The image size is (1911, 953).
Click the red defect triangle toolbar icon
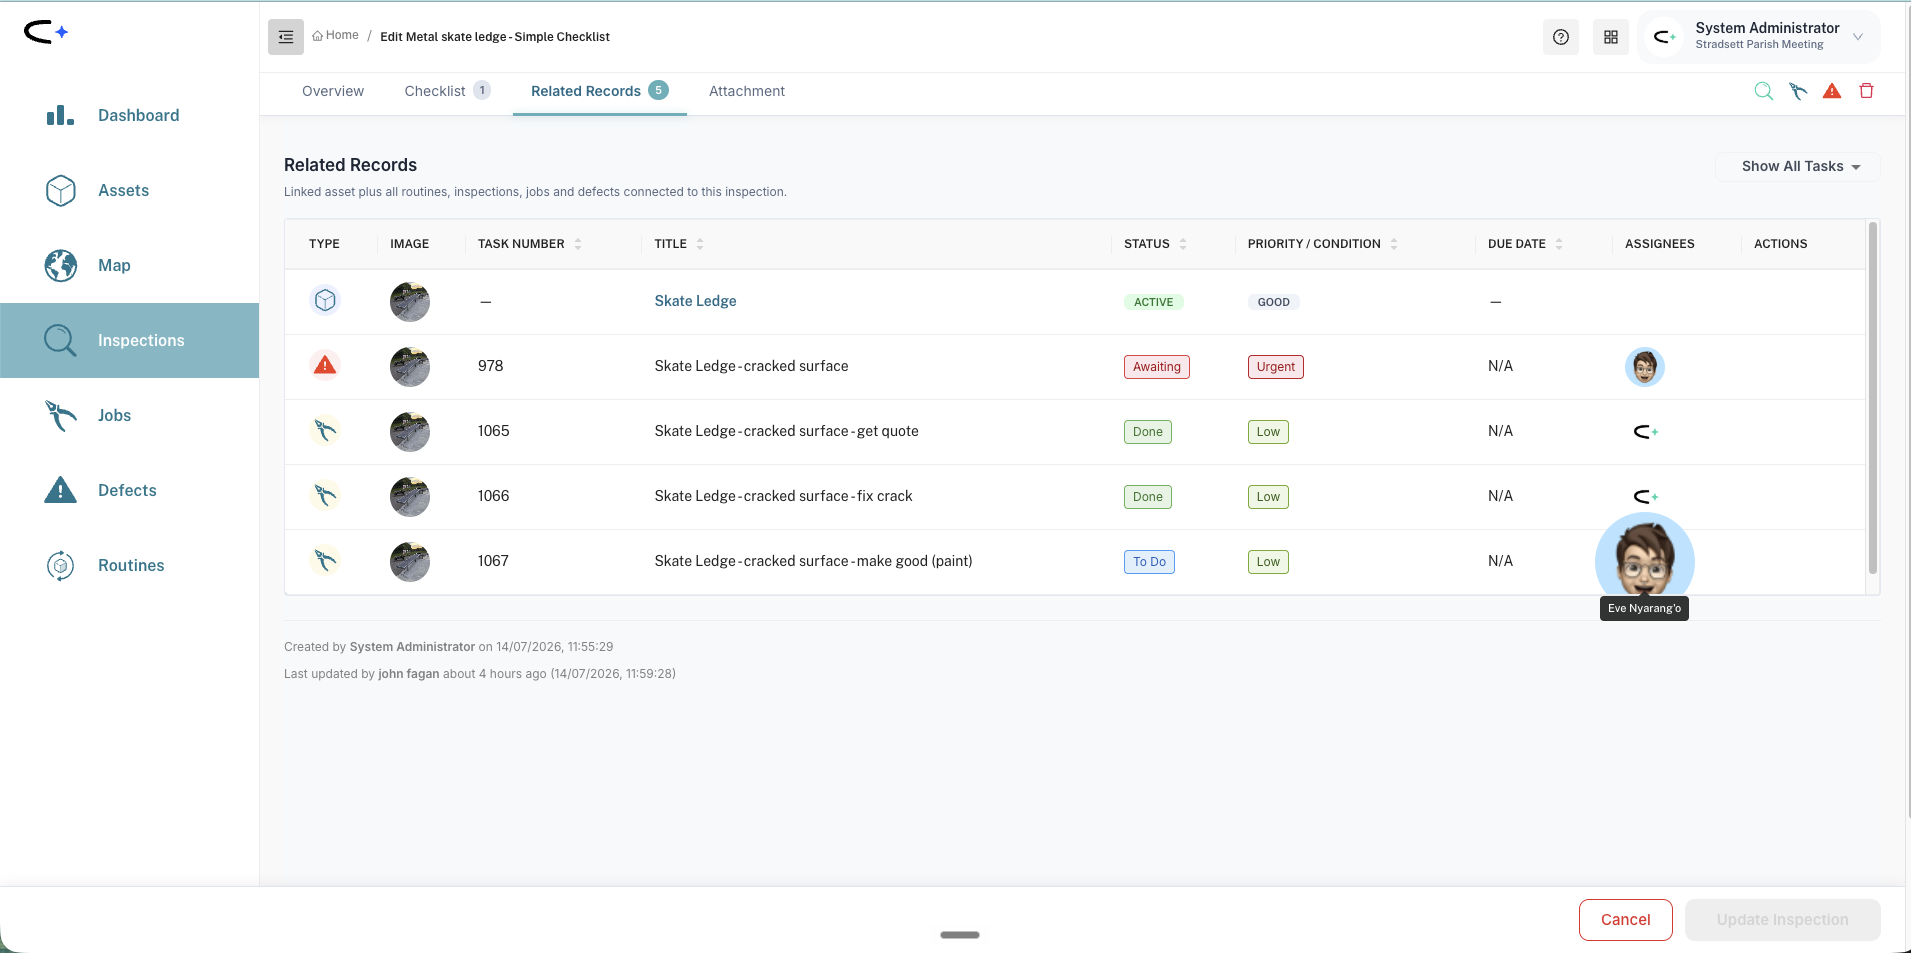pos(1832,91)
